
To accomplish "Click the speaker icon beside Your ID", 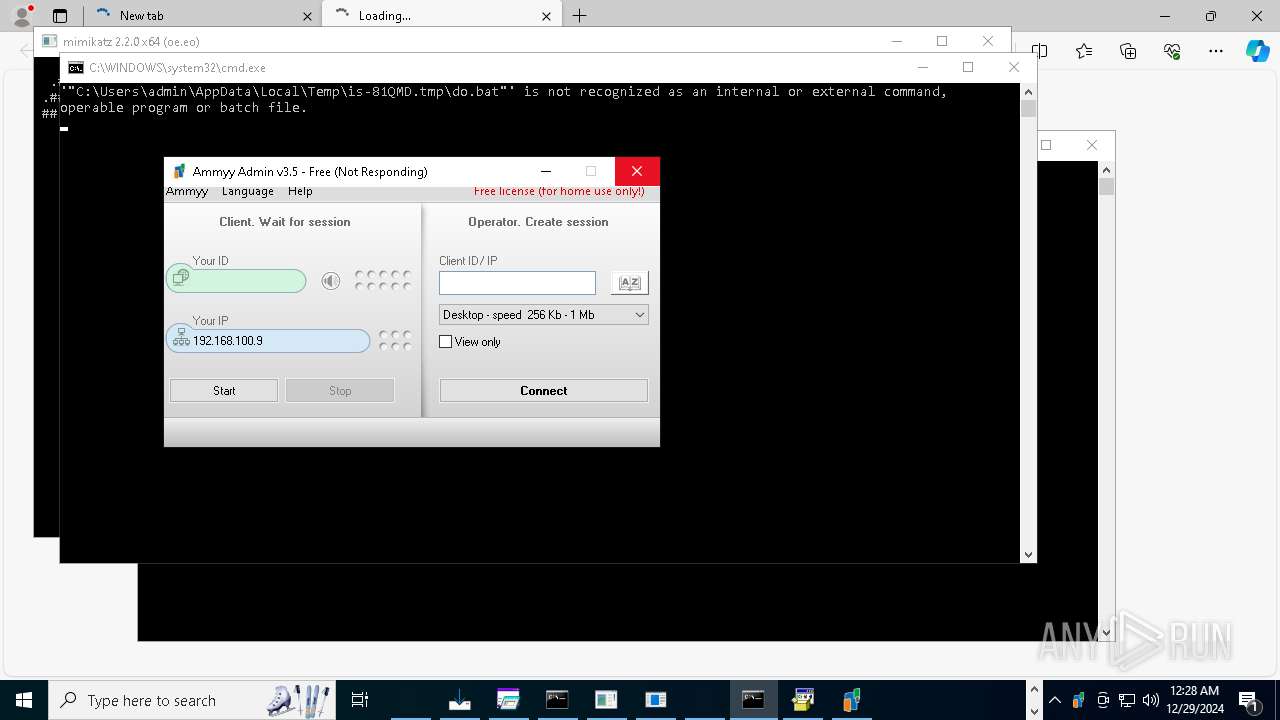I will (331, 281).
